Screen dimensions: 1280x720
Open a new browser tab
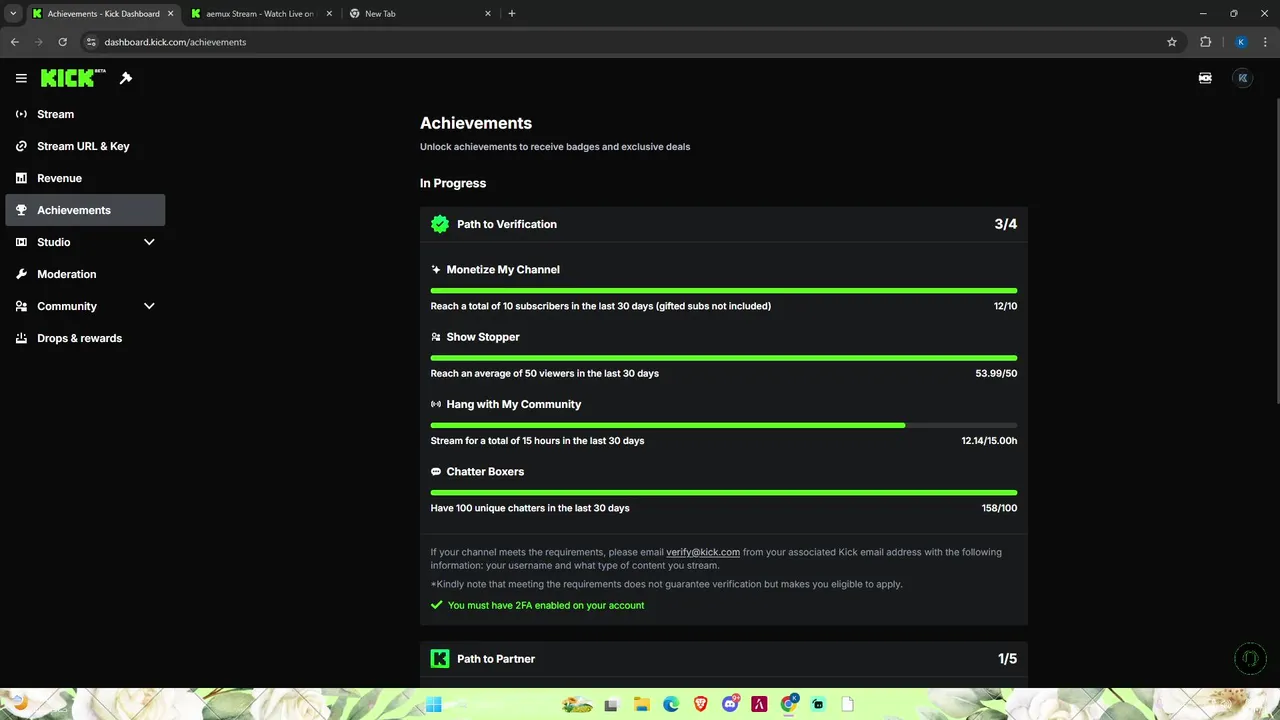click(x=512, y=14)
